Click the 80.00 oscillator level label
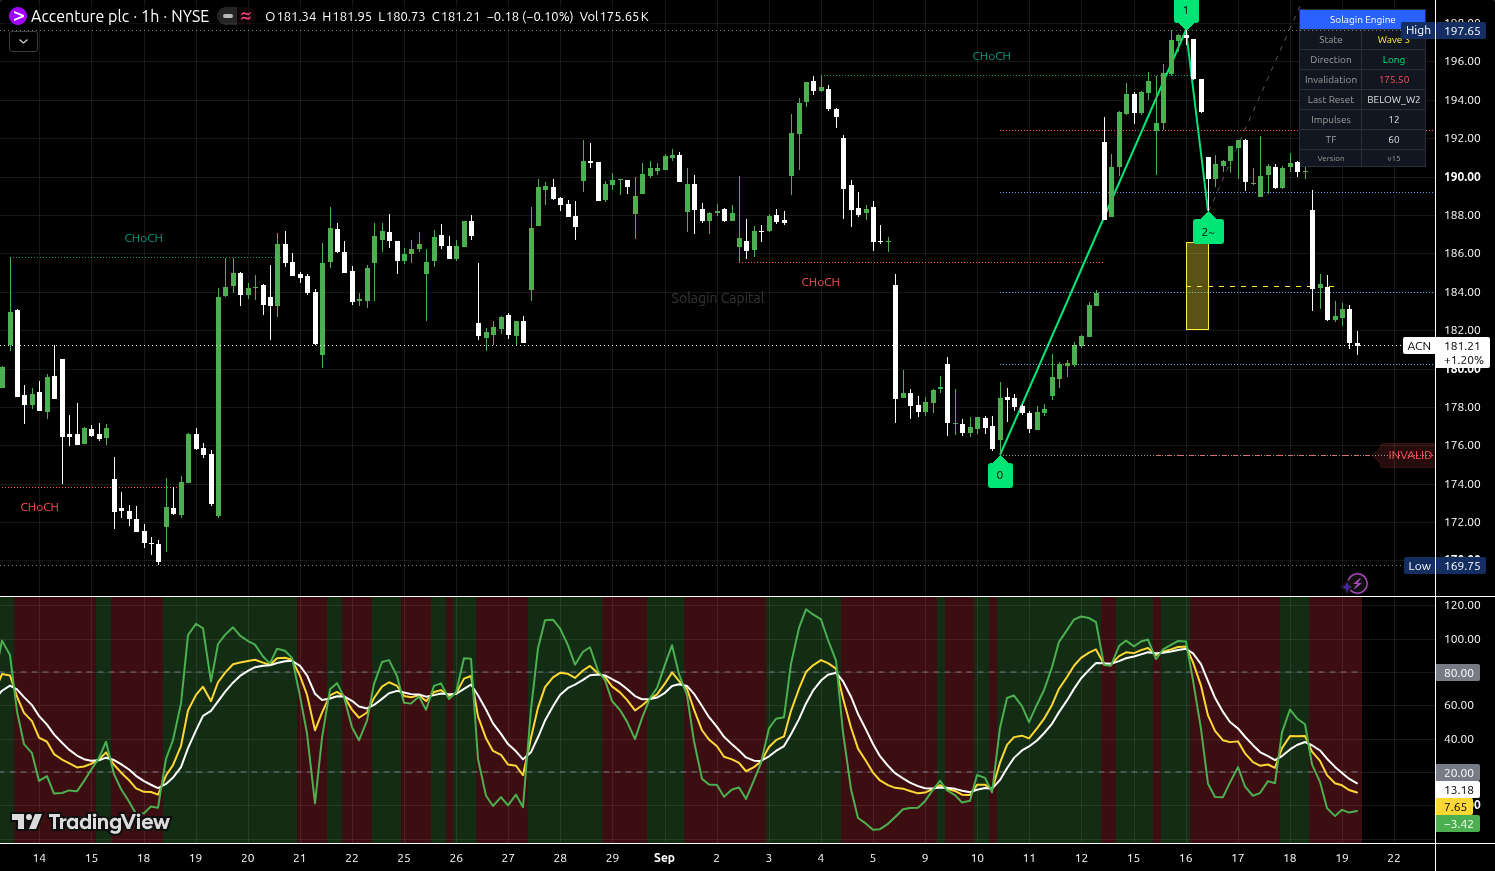This screenshot has width=1495, height=871. 1458,673
